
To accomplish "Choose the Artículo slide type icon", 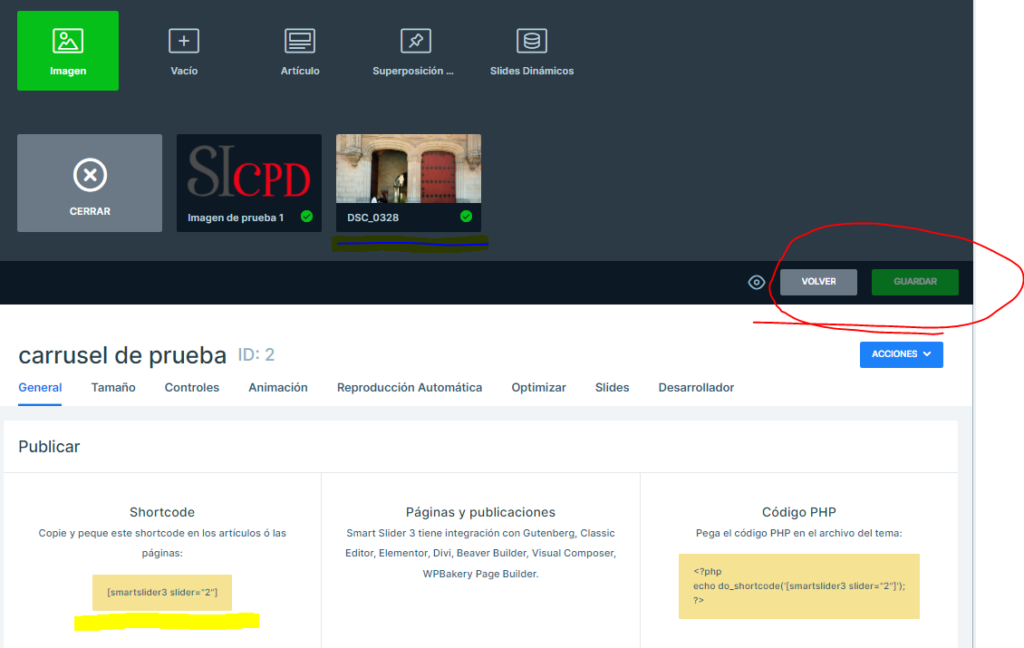I will (x=300, y=41).
